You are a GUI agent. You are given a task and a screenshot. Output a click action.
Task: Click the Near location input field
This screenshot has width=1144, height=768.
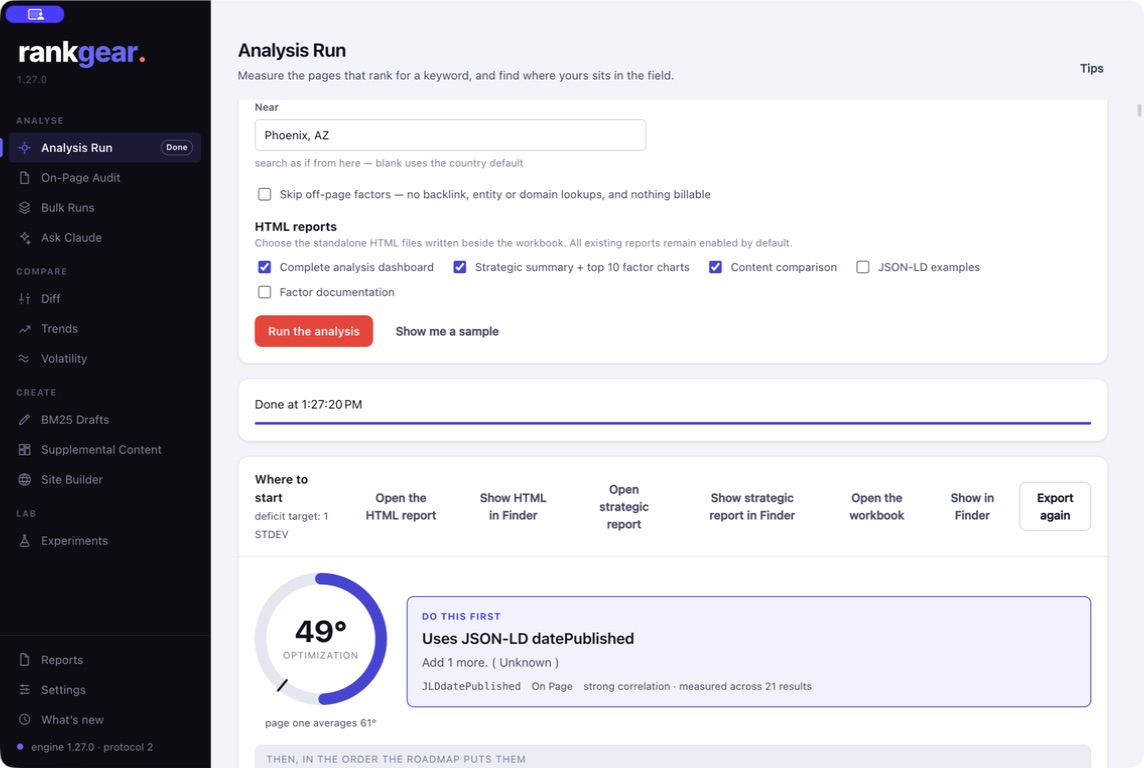click(x=450, y=135)
